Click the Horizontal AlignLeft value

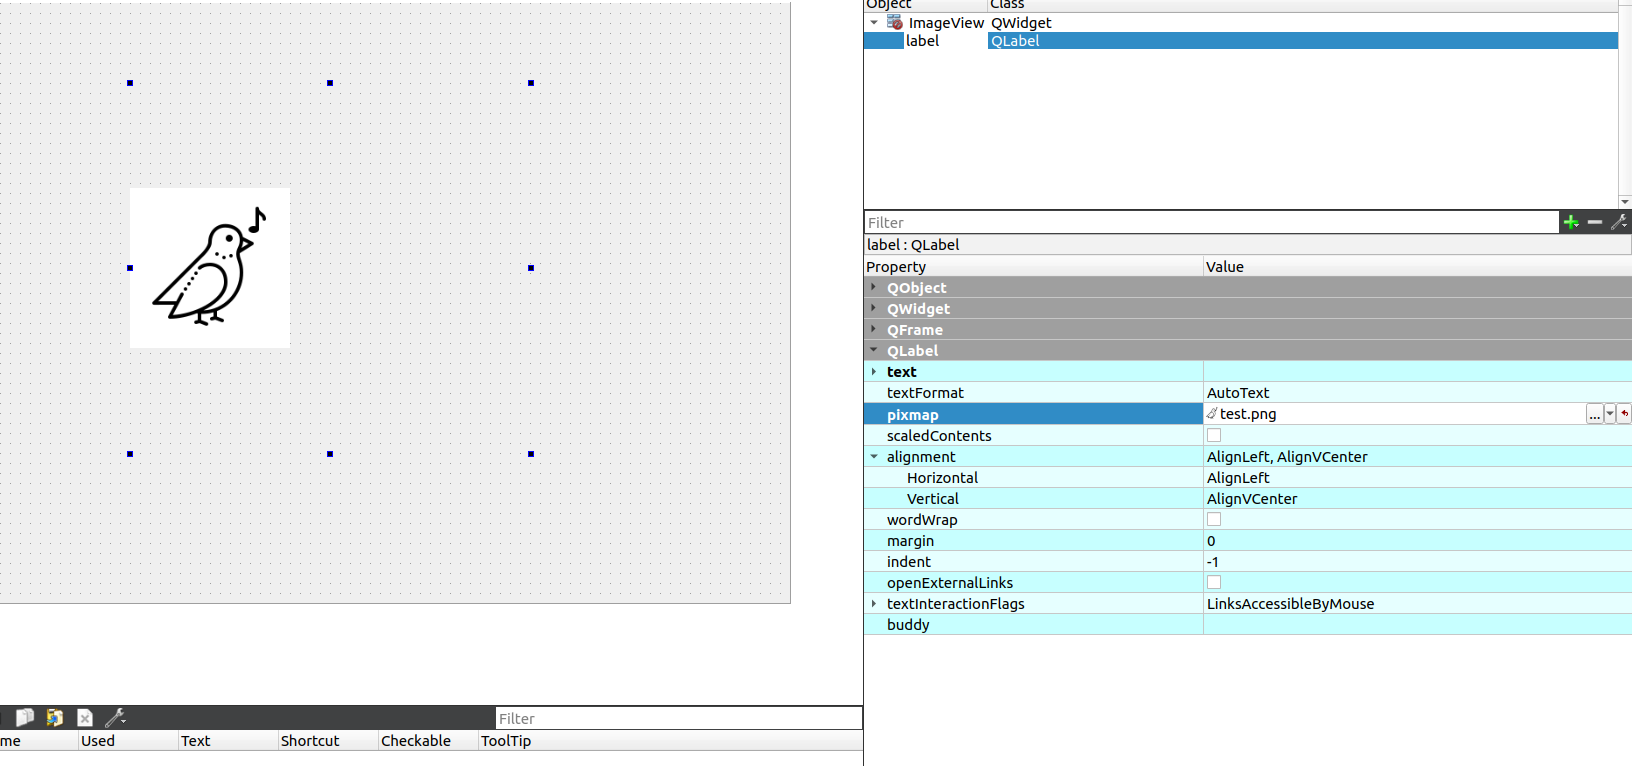pyautogui.click(x=1238, y=477)
